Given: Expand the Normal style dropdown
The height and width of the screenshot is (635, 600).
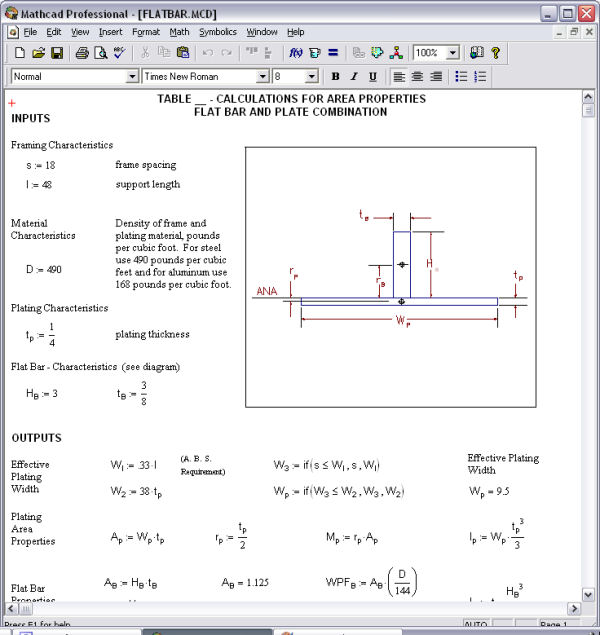Looking at the screenshot, I should 132,77.
